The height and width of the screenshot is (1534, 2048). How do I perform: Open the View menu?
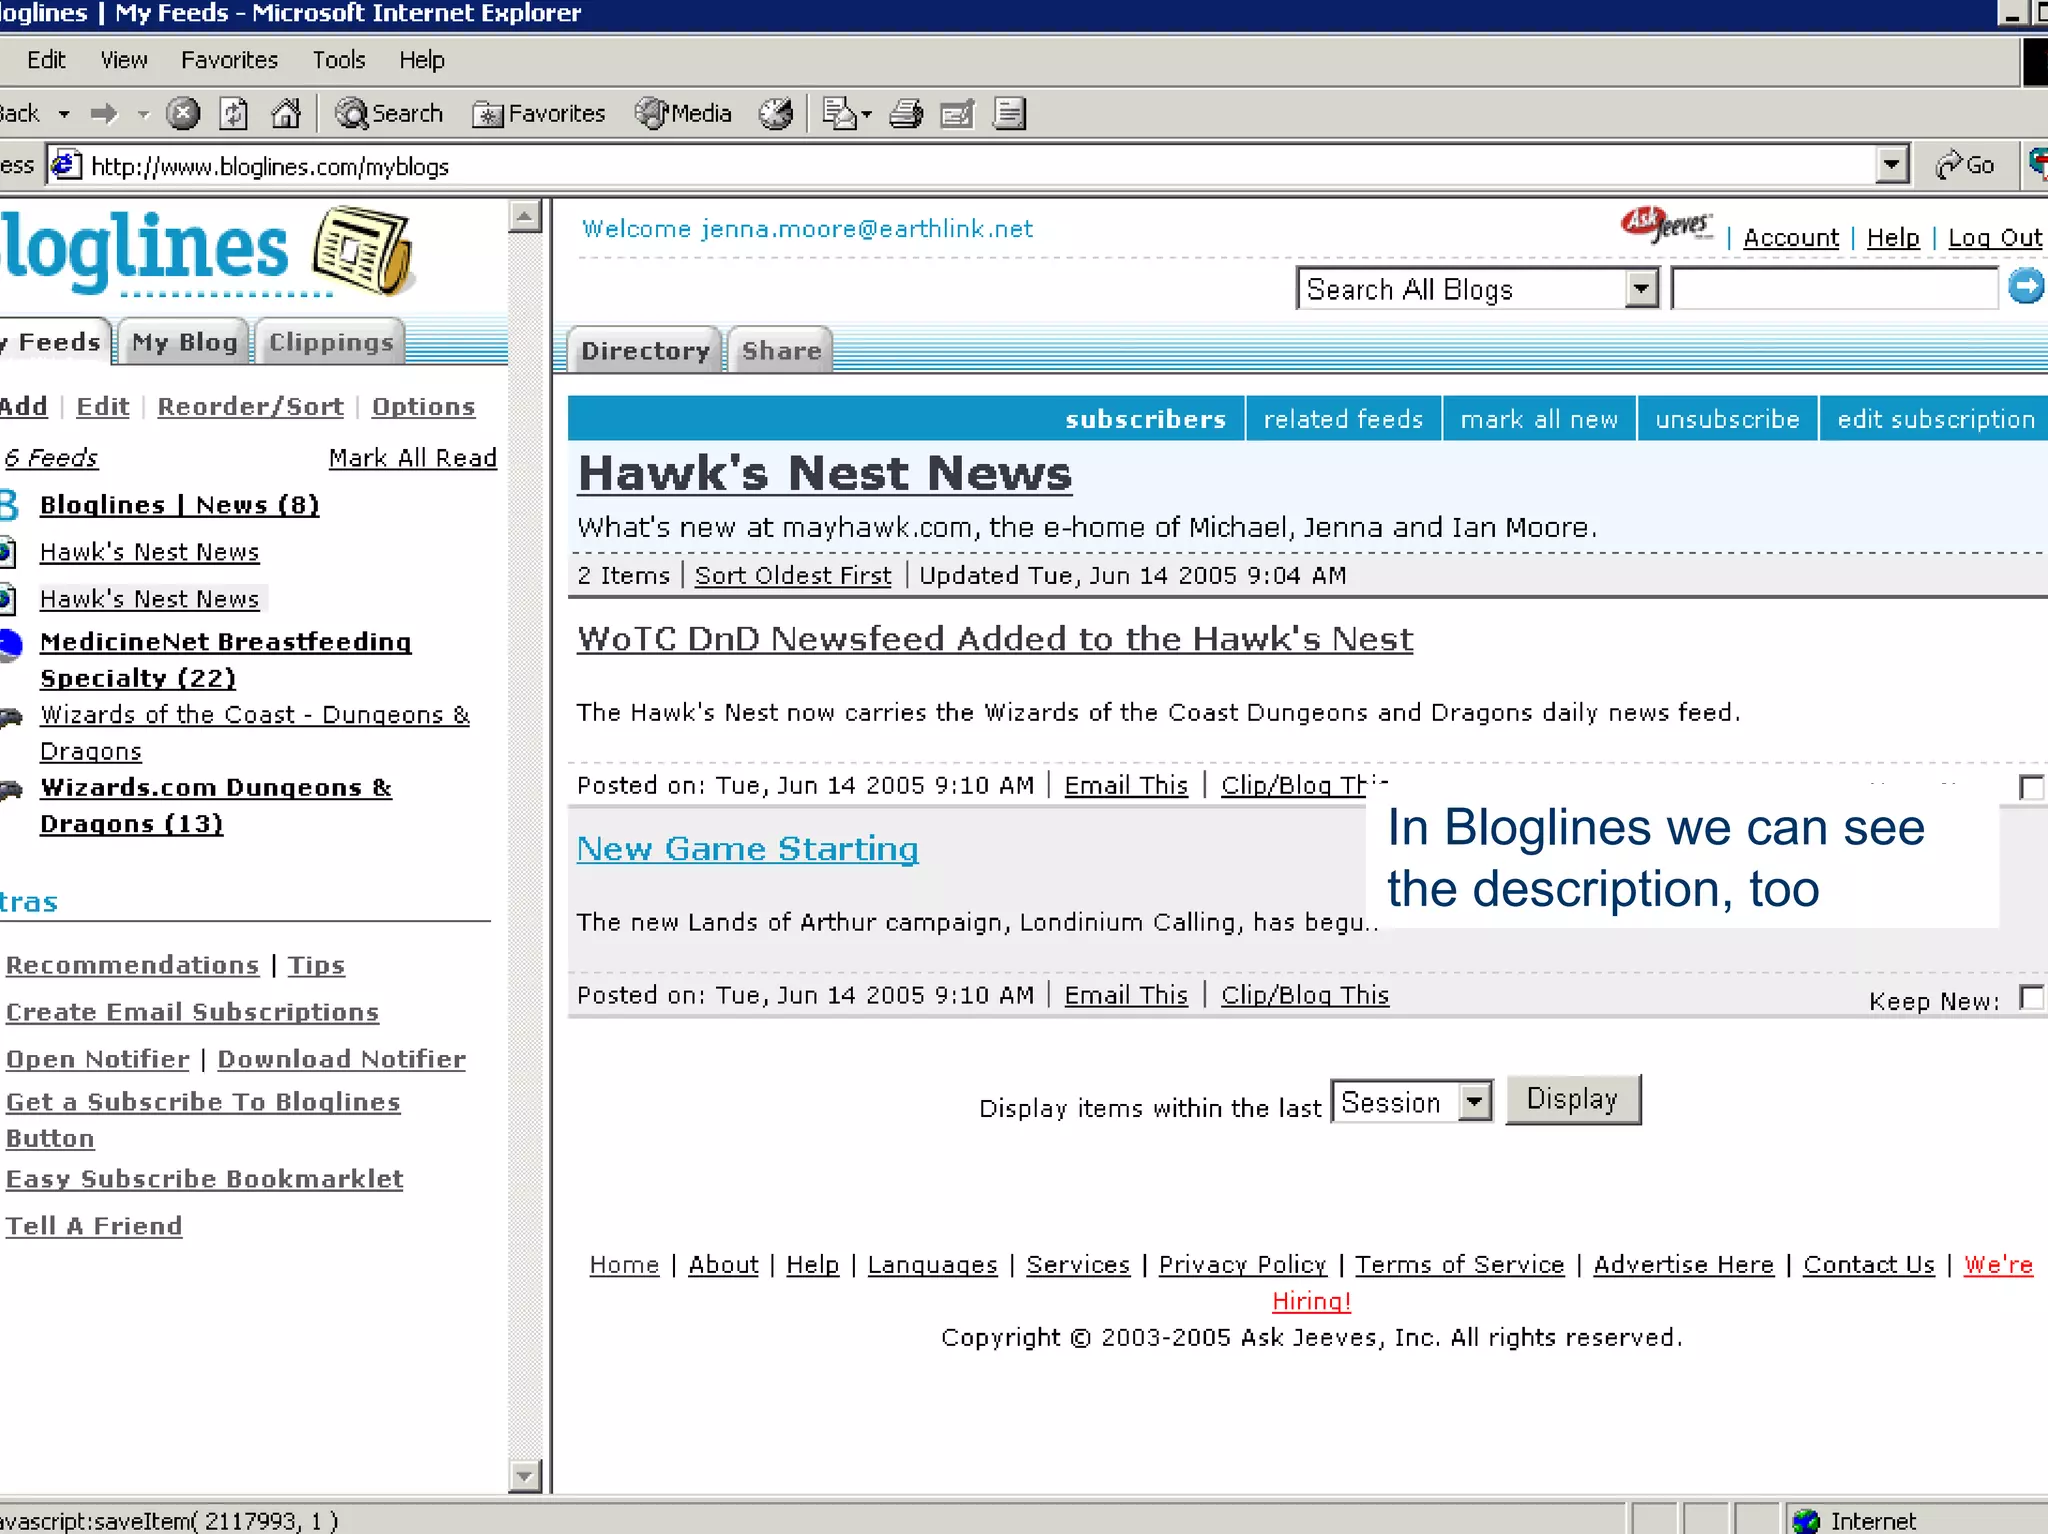[x=124, y=60]
